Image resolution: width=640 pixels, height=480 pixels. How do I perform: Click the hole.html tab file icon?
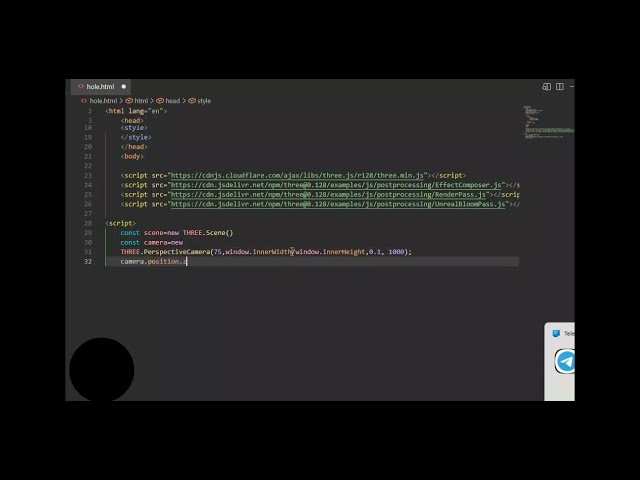click(81, 87)
